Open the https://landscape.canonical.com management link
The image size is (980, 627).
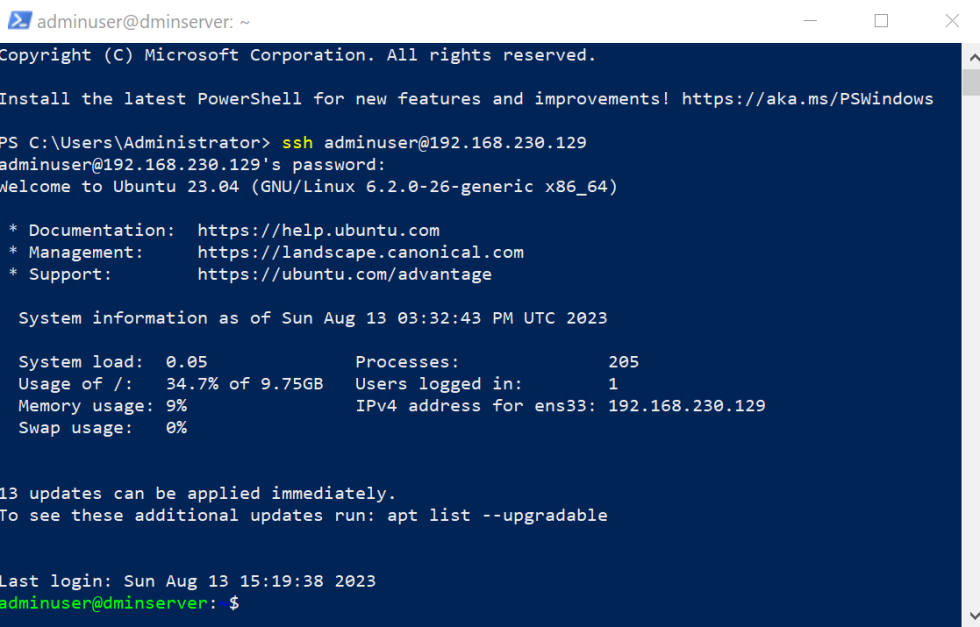coord(360,252)
